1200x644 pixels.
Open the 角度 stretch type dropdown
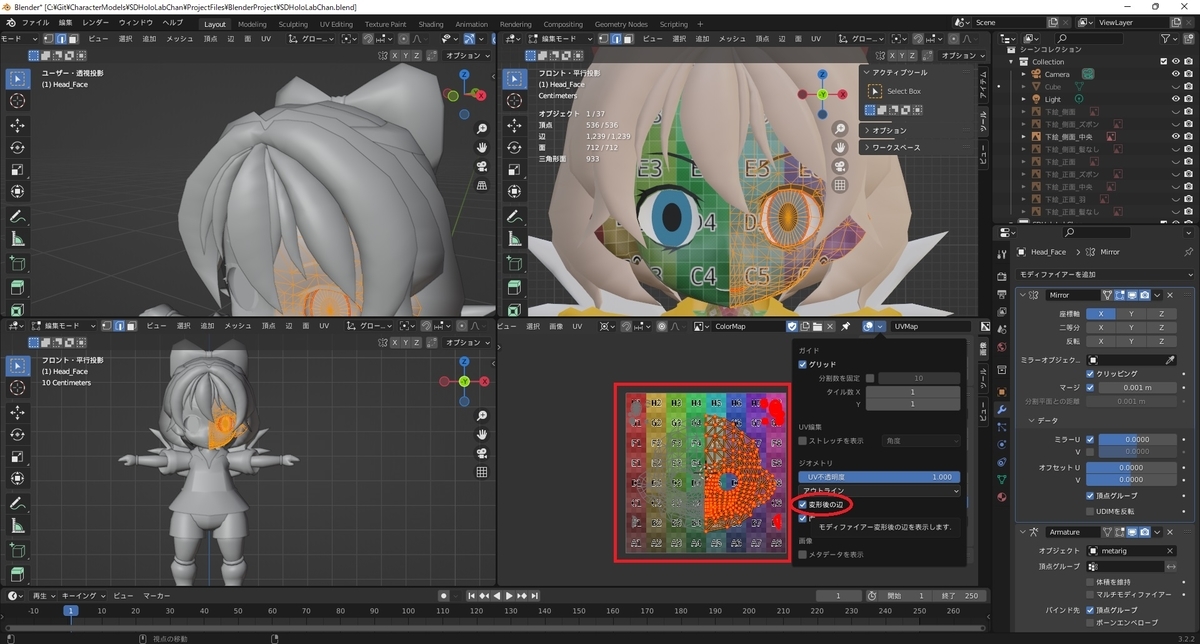(920, 440)
